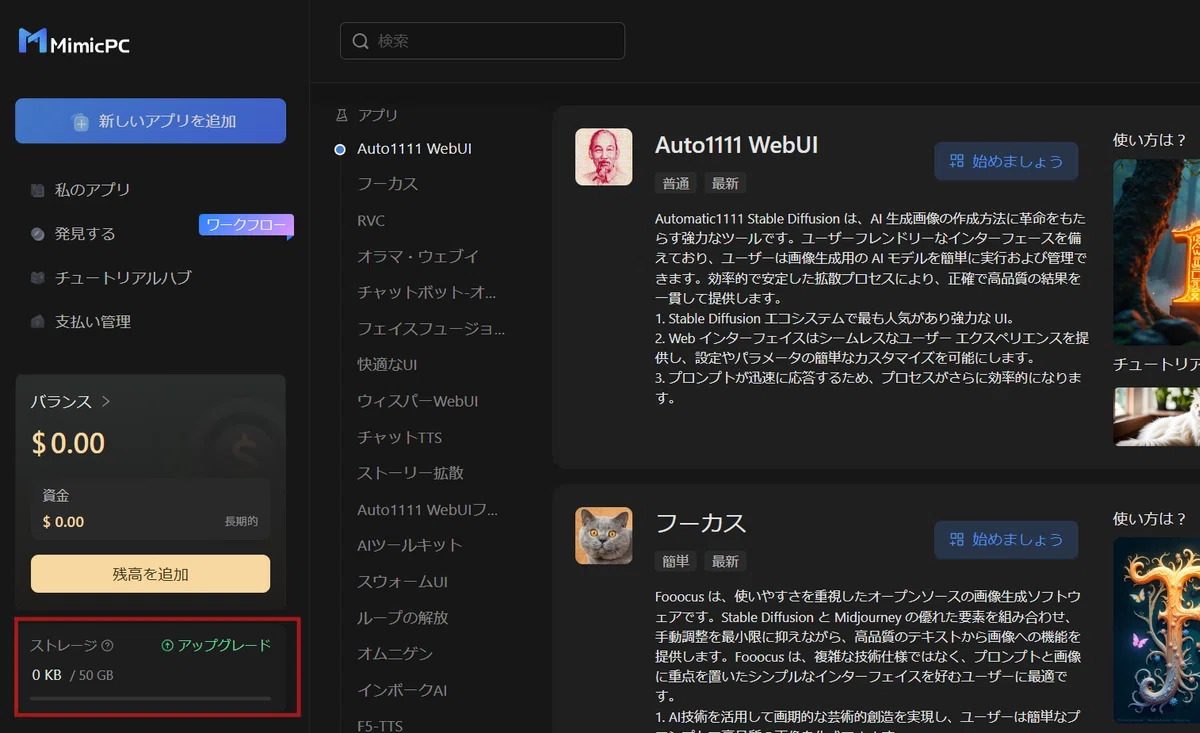Select ストーリー拡散 in app list
Viewport: 1200px width, 733px height.
coord(410,472)
